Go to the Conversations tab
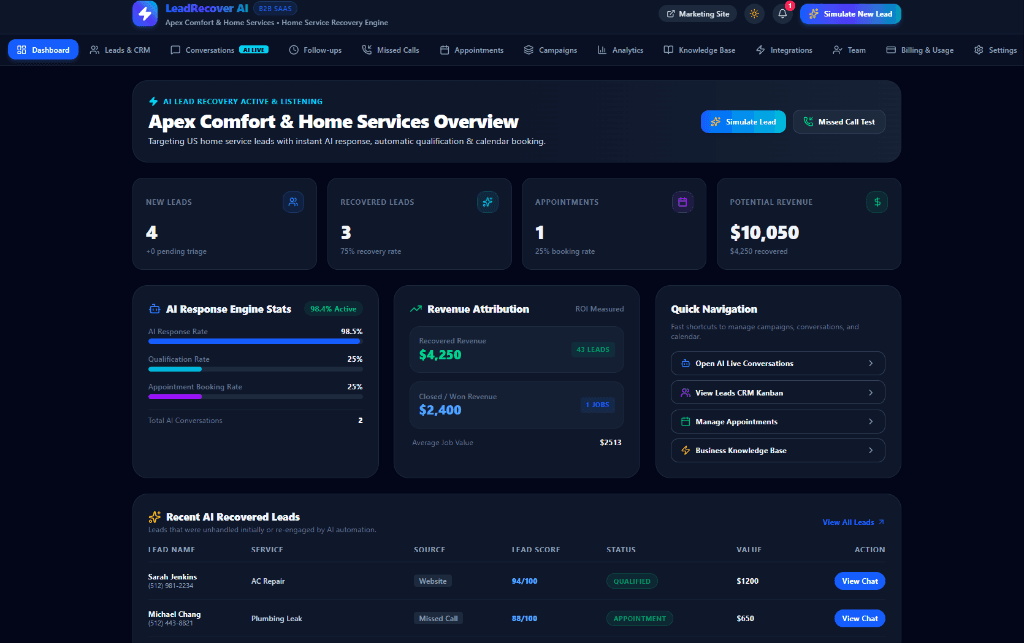The image size is (1024, 643). [219, 50]
